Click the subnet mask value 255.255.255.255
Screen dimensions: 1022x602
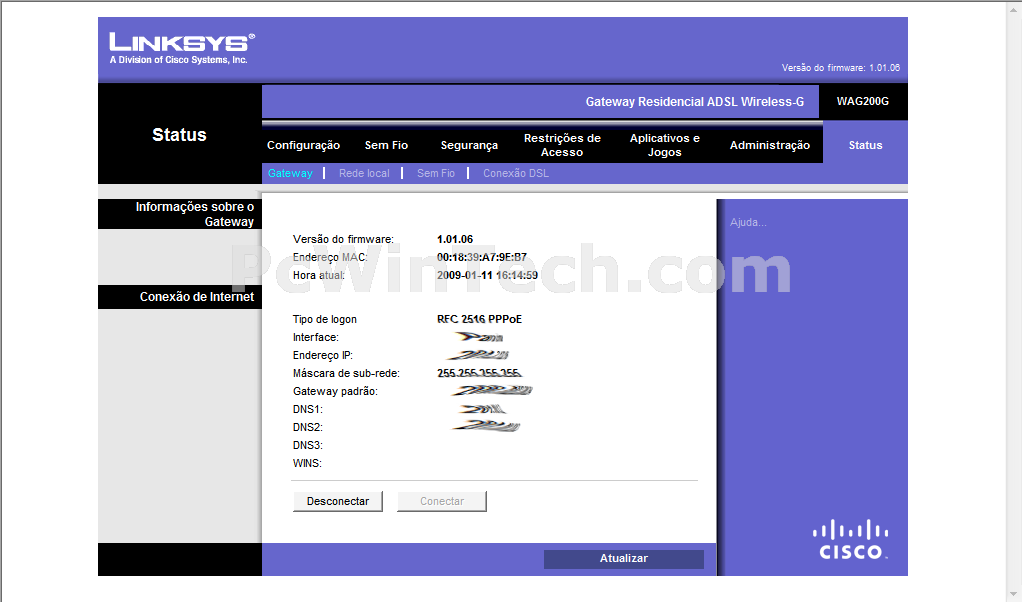point(479,373)
